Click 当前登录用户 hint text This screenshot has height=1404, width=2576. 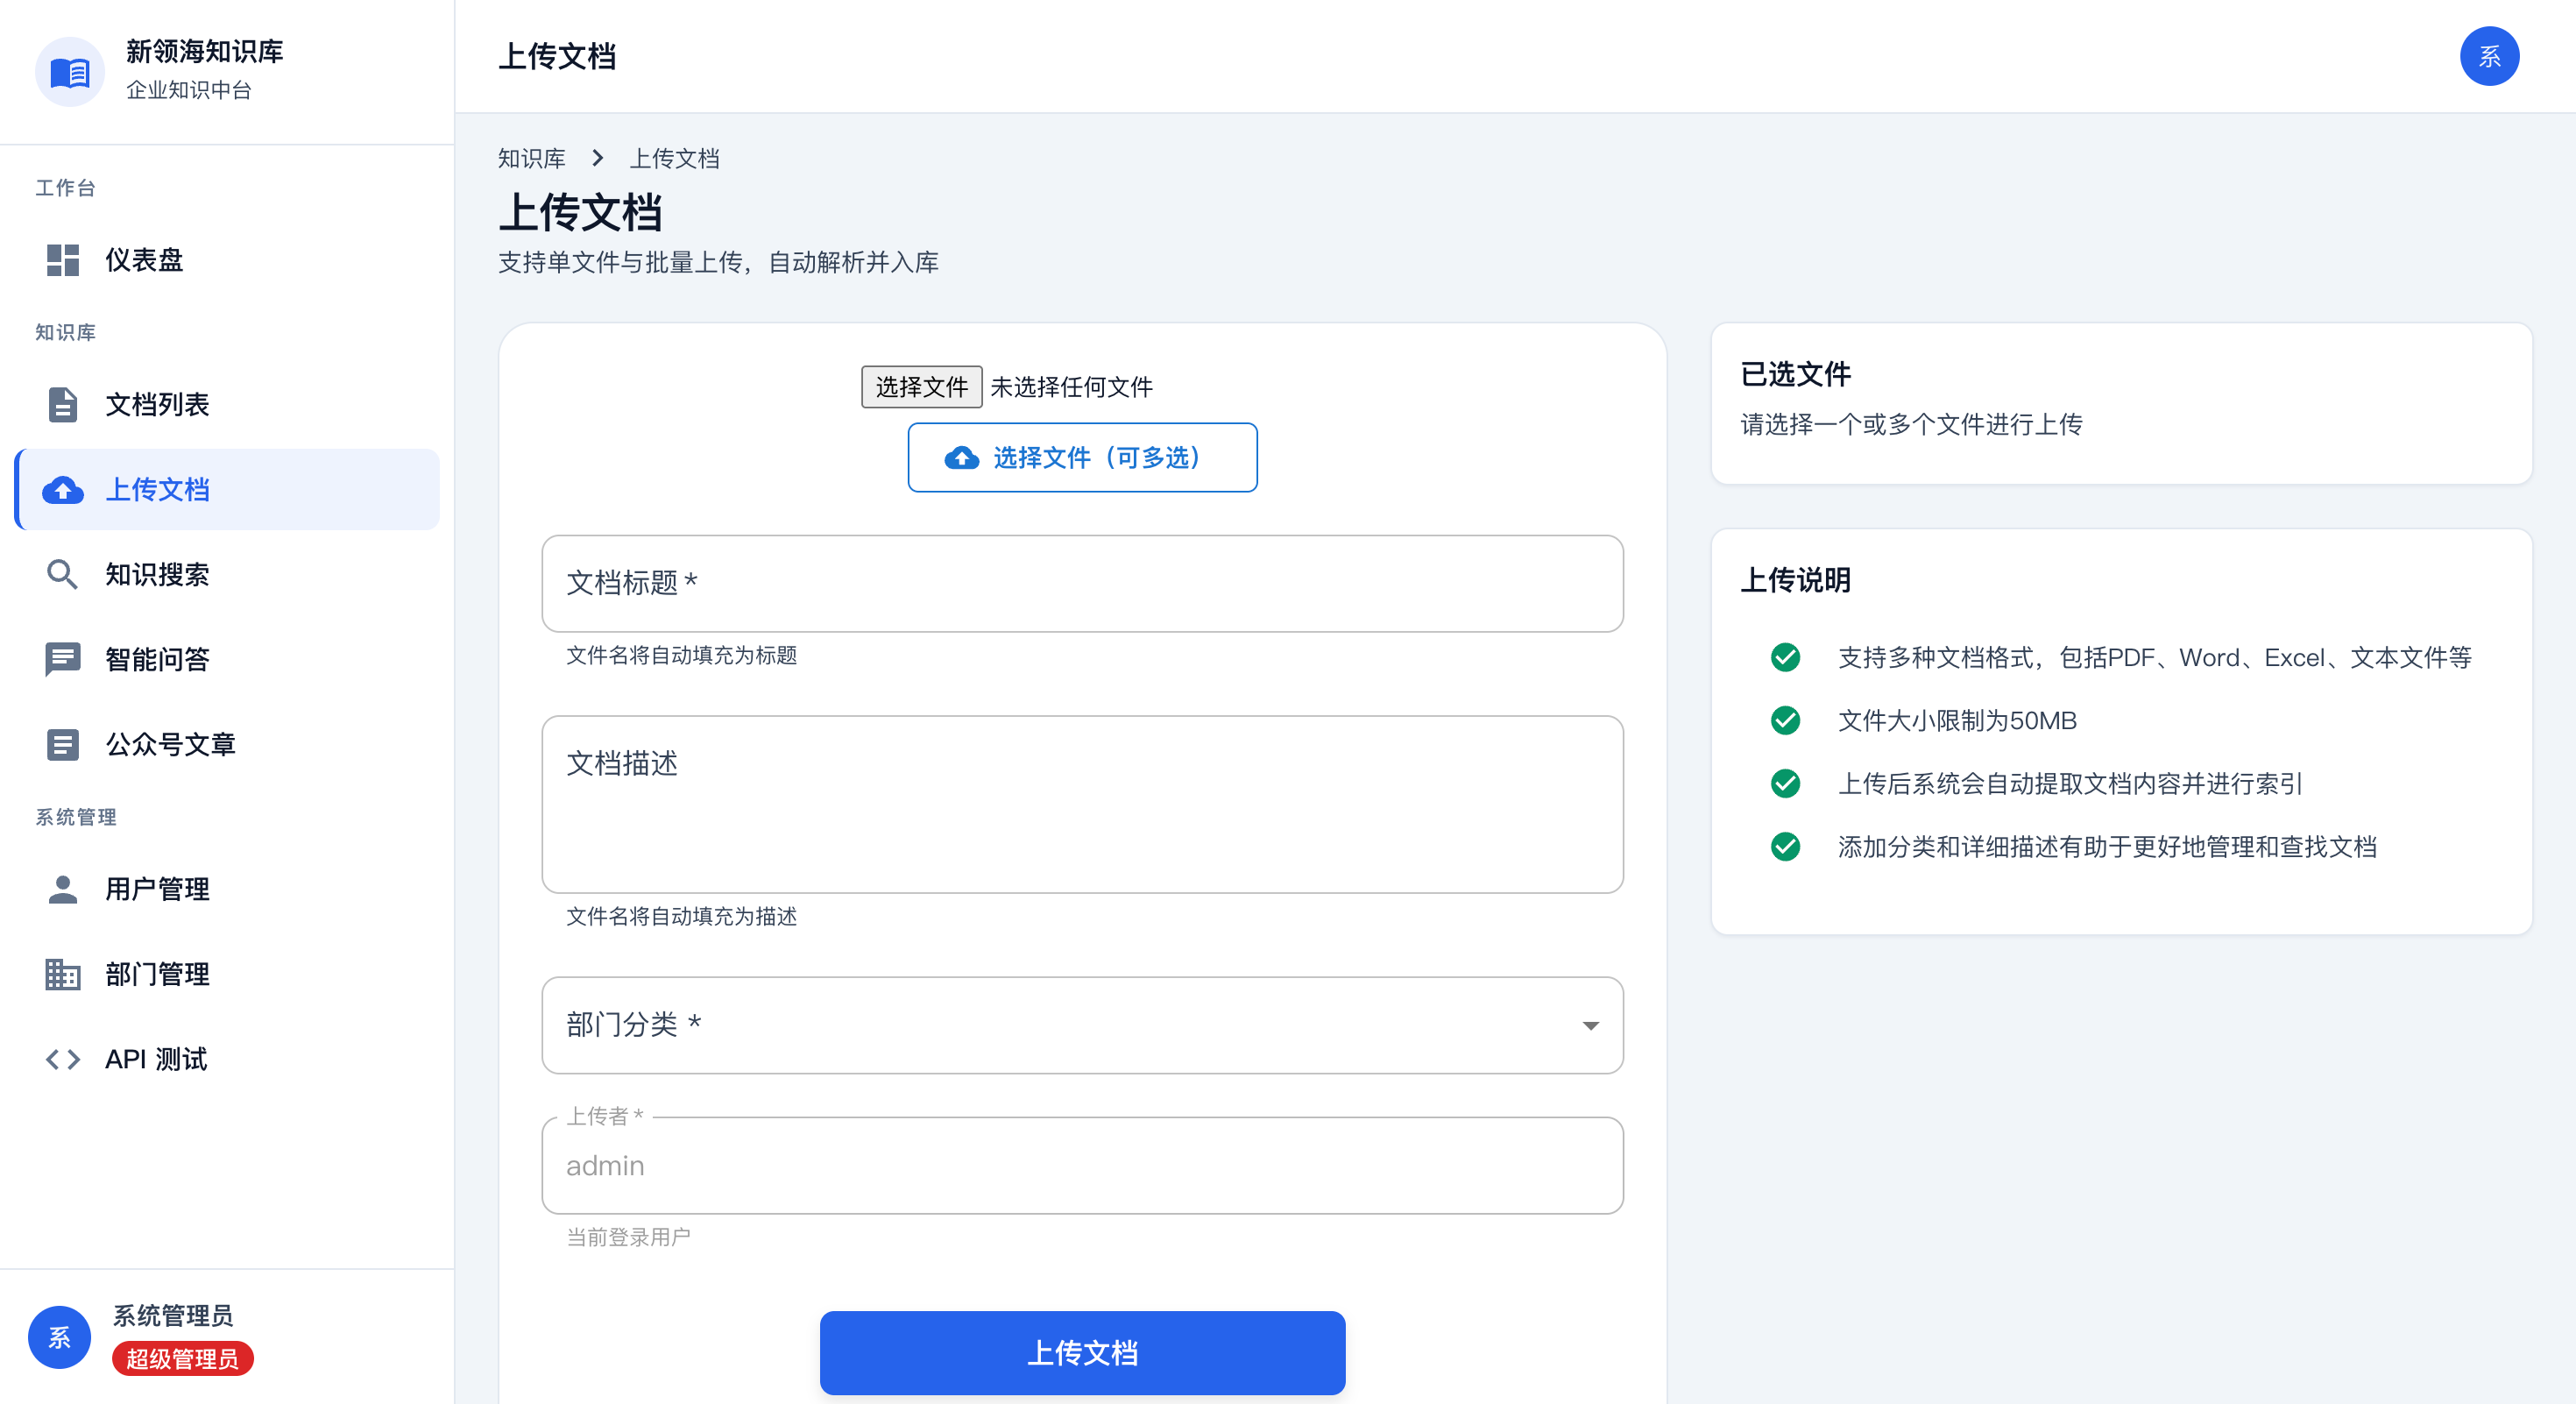[628, 1237]
